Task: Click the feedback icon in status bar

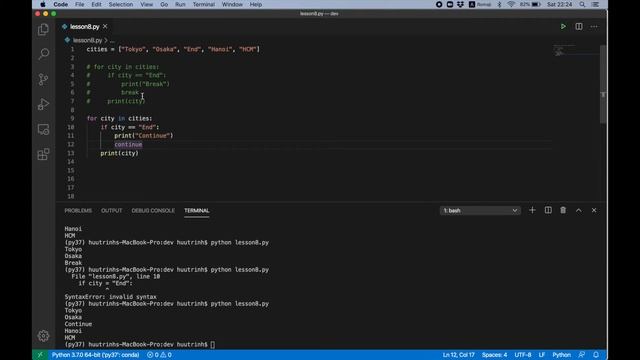Action: click(x=582, y=355)
